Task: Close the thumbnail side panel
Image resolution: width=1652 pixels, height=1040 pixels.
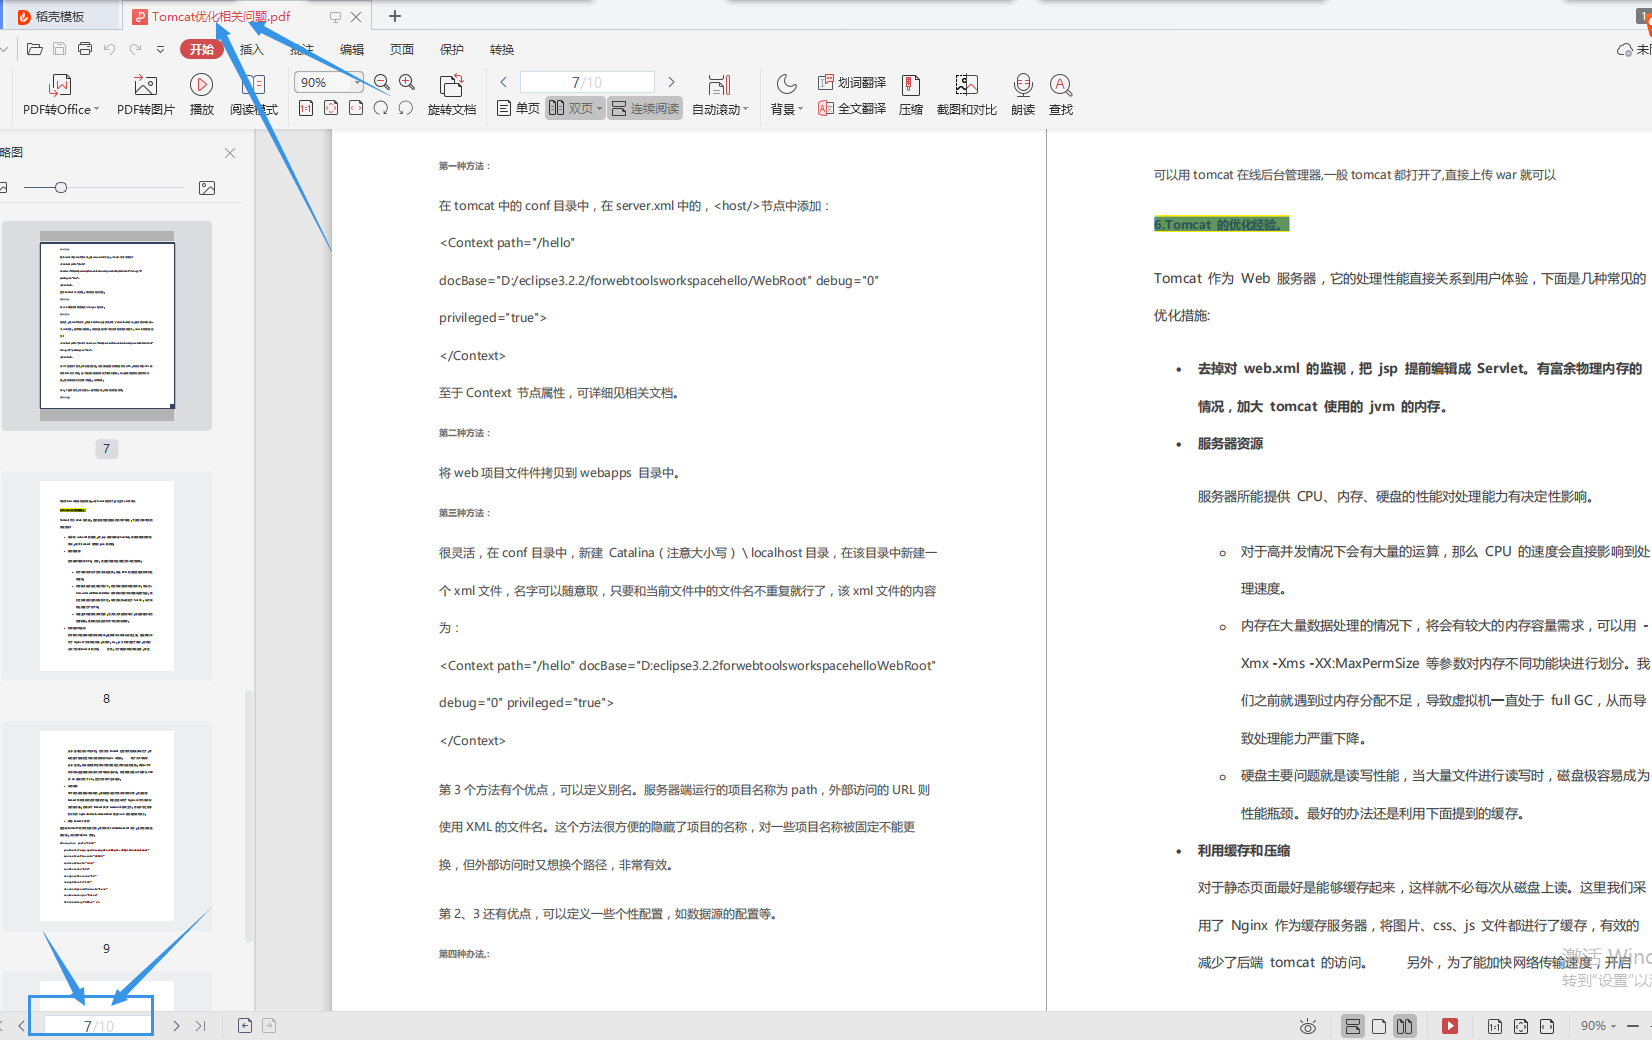Action: [x=230, y=153]
